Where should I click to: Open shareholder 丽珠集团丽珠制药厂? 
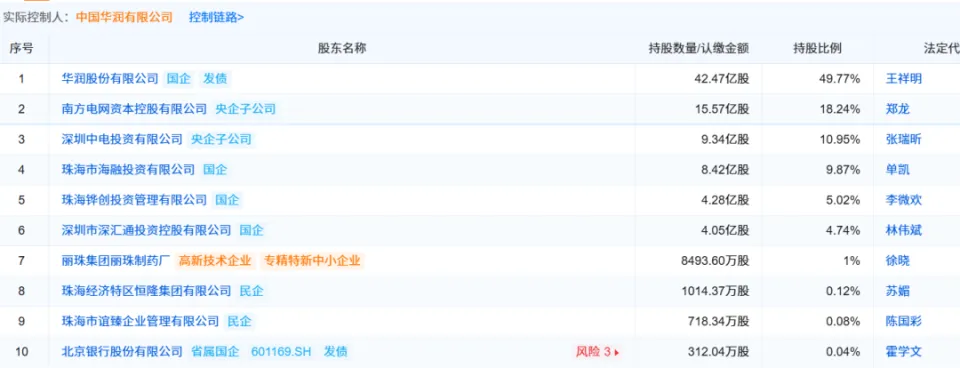[x=116, y=261]
